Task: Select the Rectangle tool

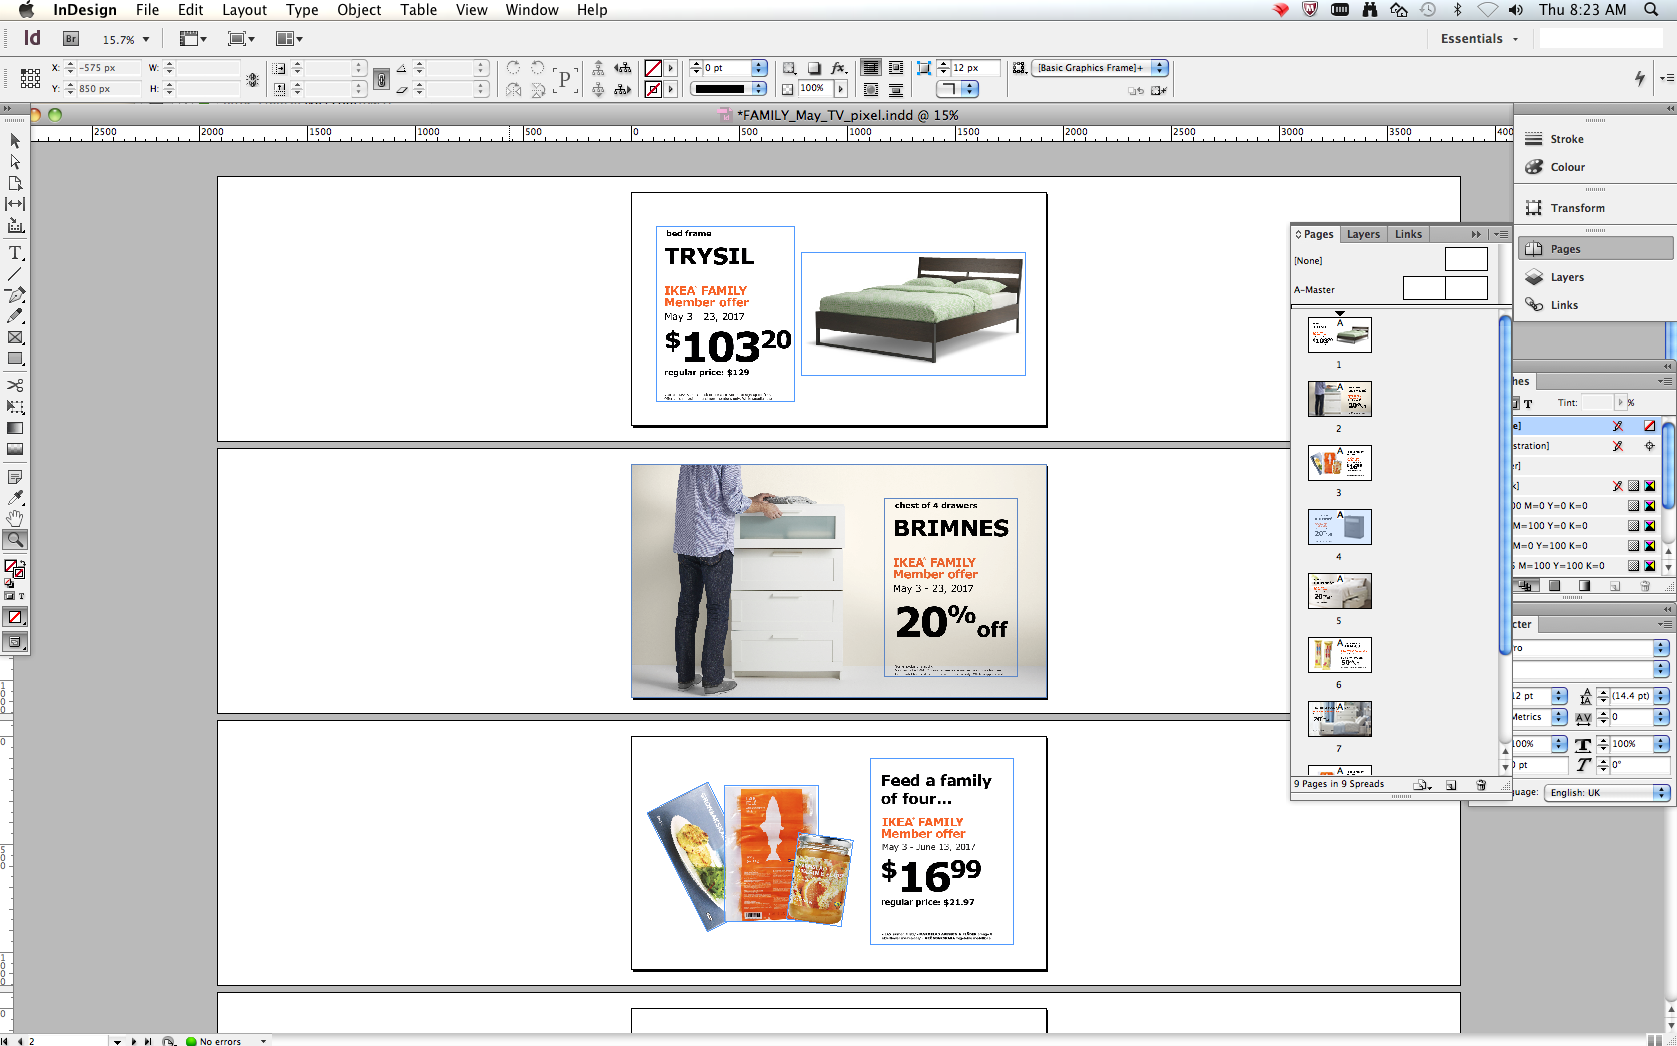Action: (x=15, y=359)
